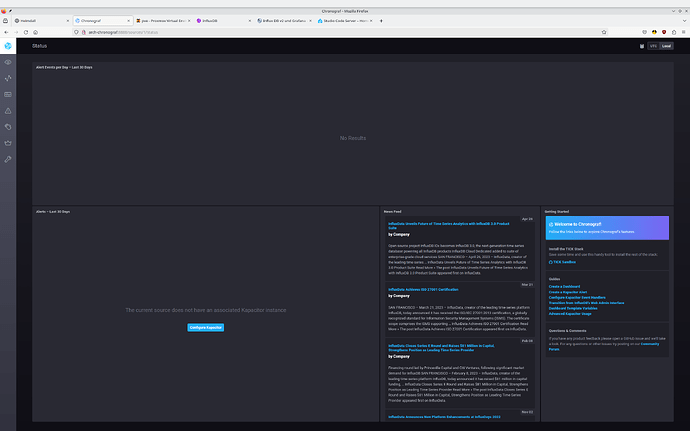Open the ISO 27001 Certification news article
This screenshot has width=690, height=431.
point(423,289)
